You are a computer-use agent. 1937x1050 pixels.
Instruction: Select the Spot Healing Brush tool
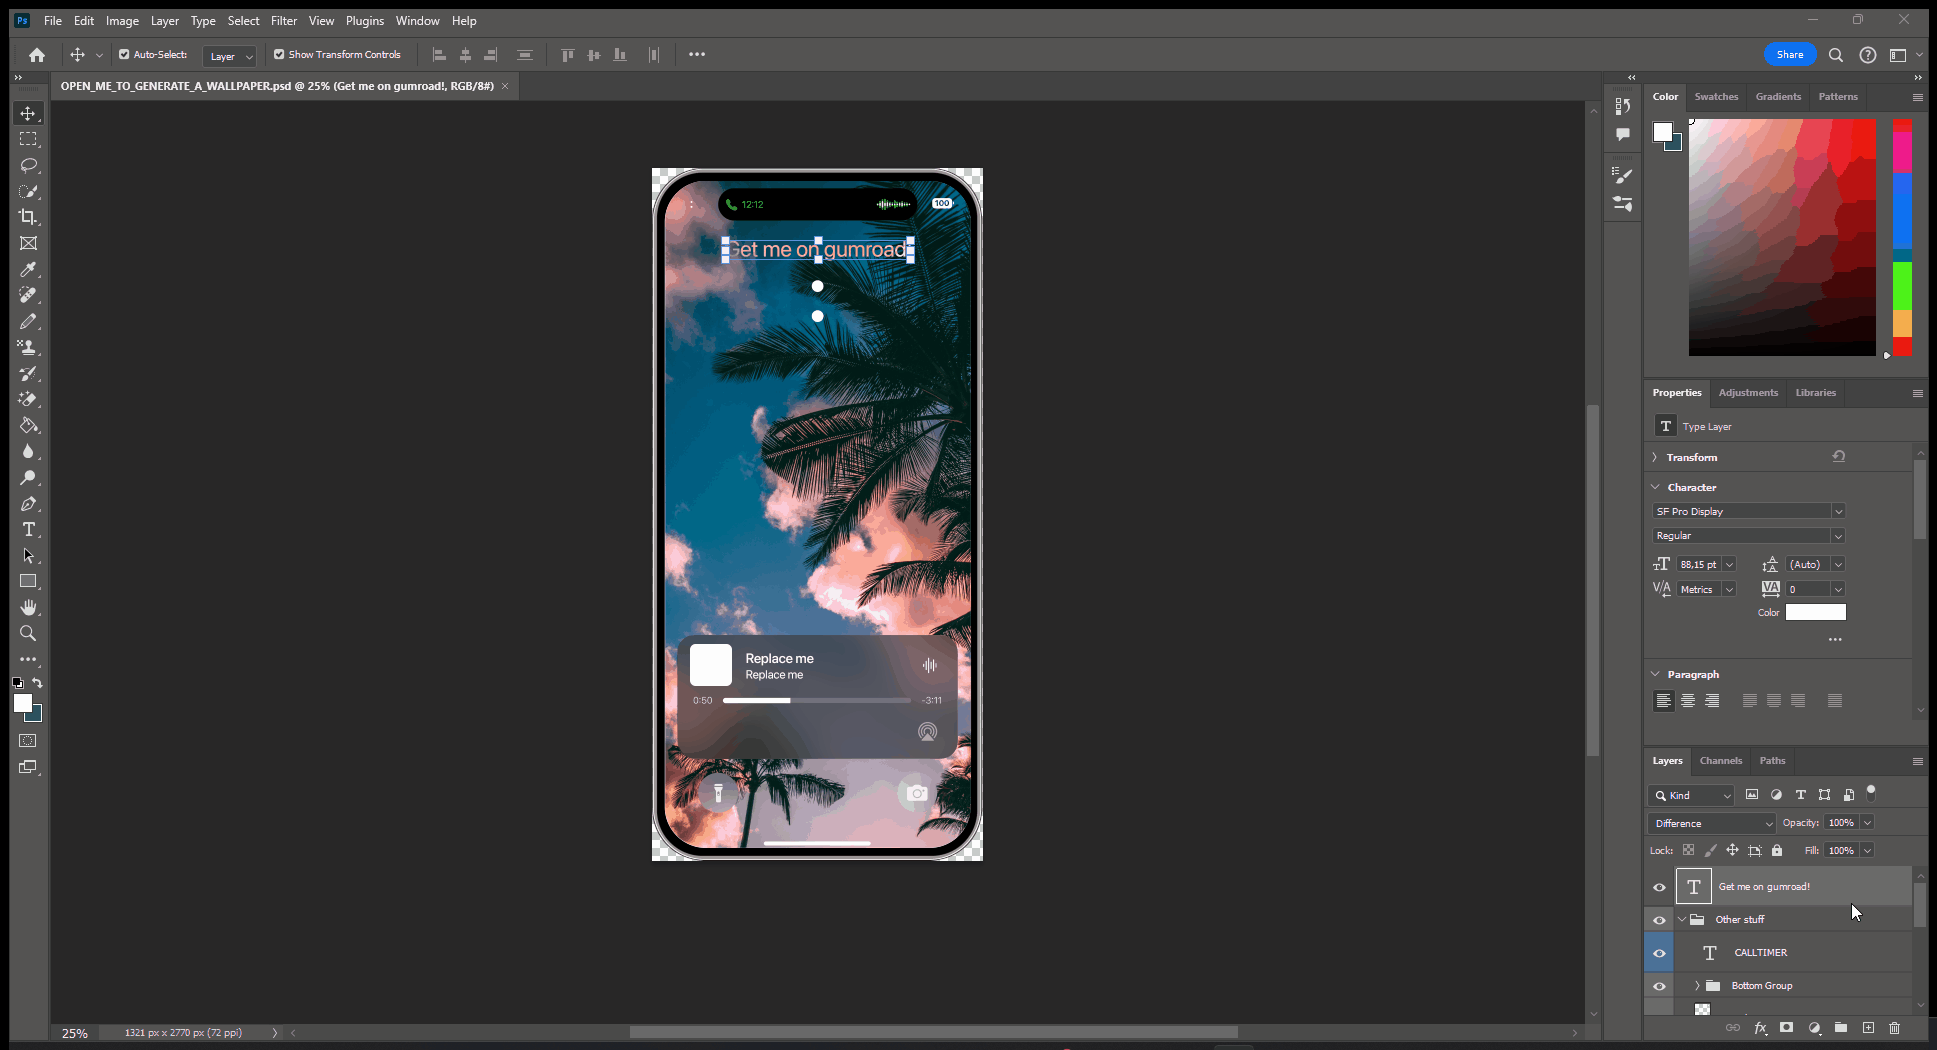(28, 295)
